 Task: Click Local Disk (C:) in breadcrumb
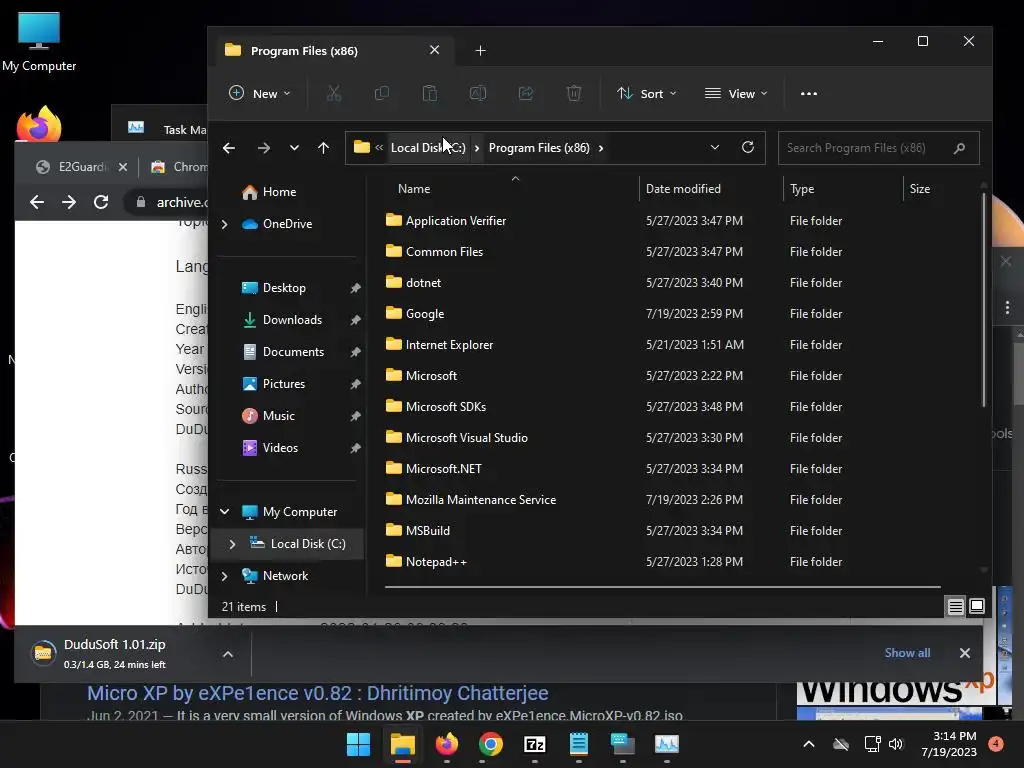[428, 148]
